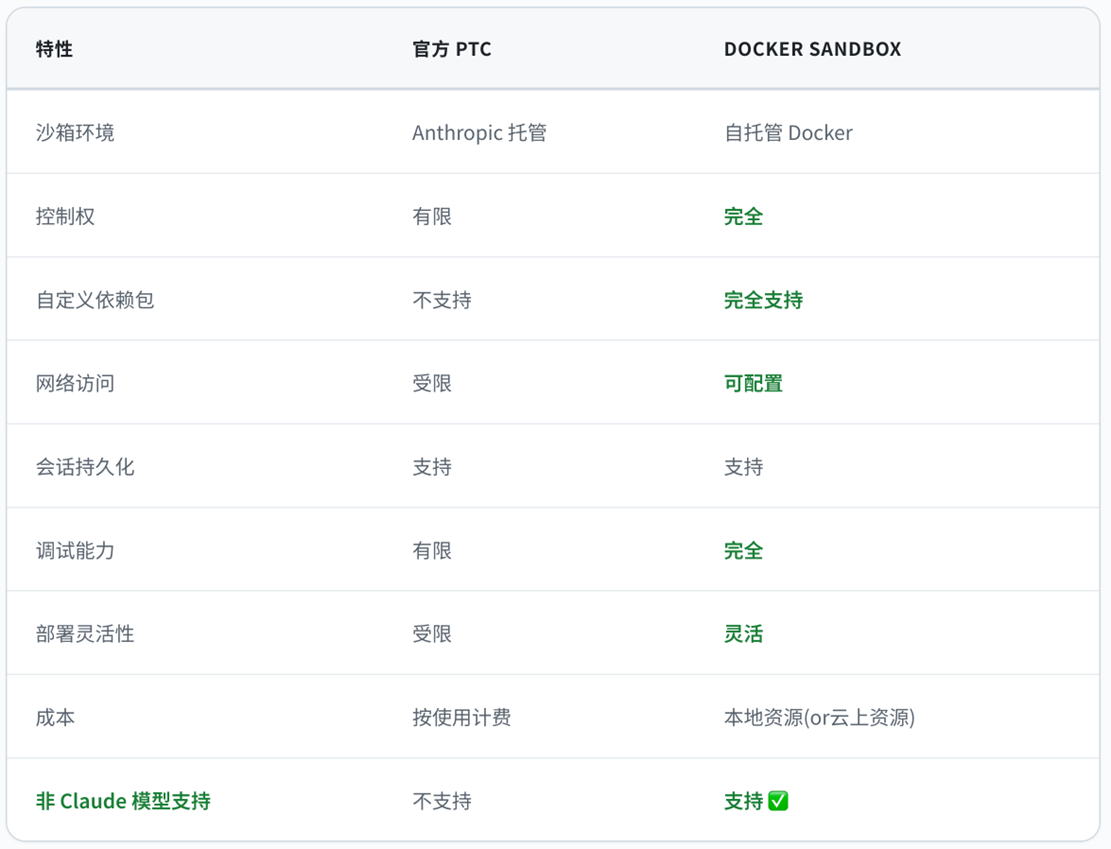
Task: Select green 完全 in the 控制权 row
Action: 743,216
